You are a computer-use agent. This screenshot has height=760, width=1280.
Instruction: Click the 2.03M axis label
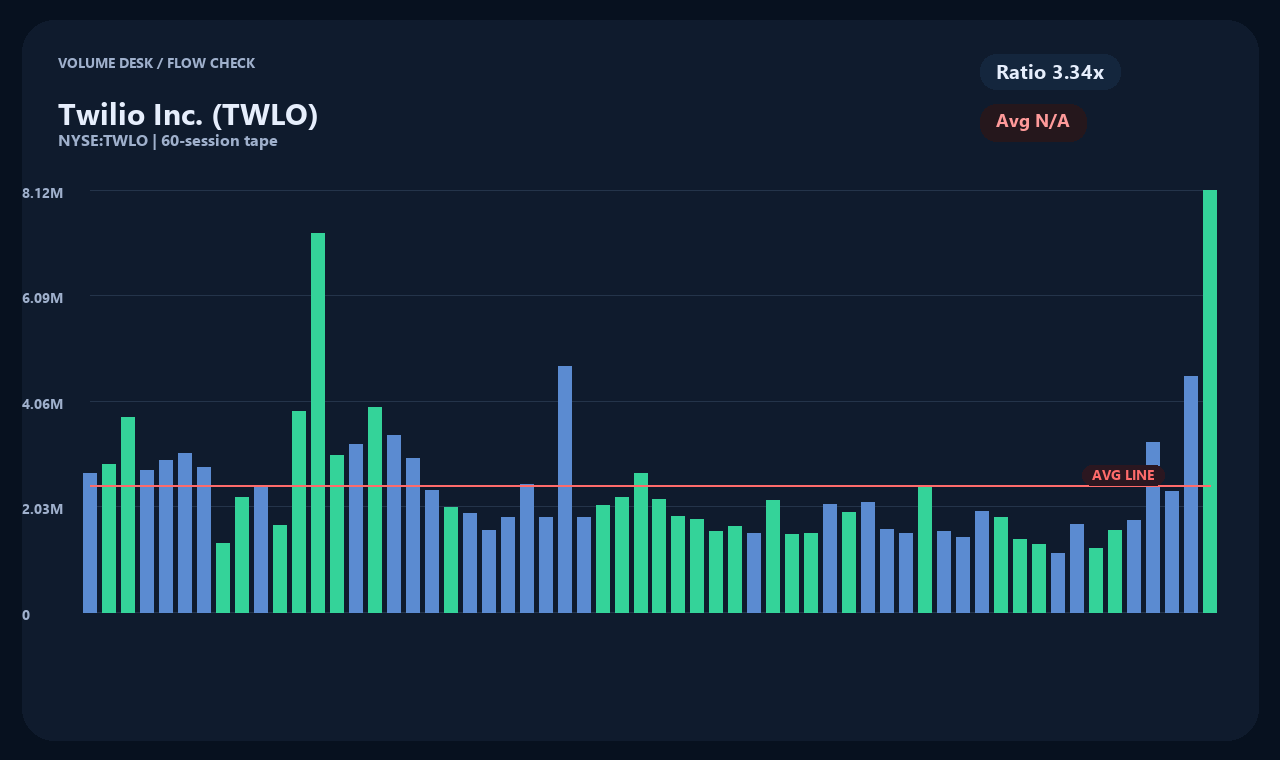pos(43,509)
